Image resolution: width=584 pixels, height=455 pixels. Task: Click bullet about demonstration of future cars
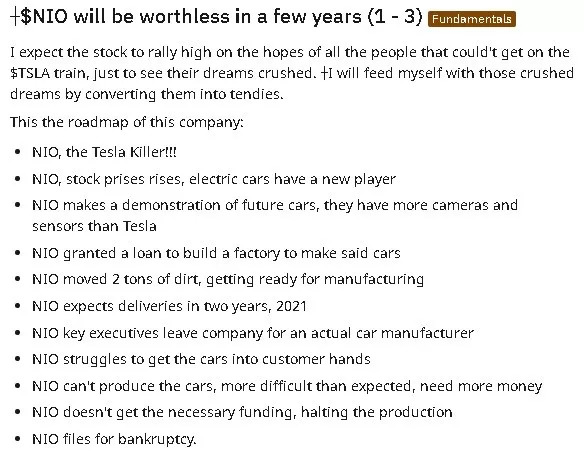coord(275,206)
